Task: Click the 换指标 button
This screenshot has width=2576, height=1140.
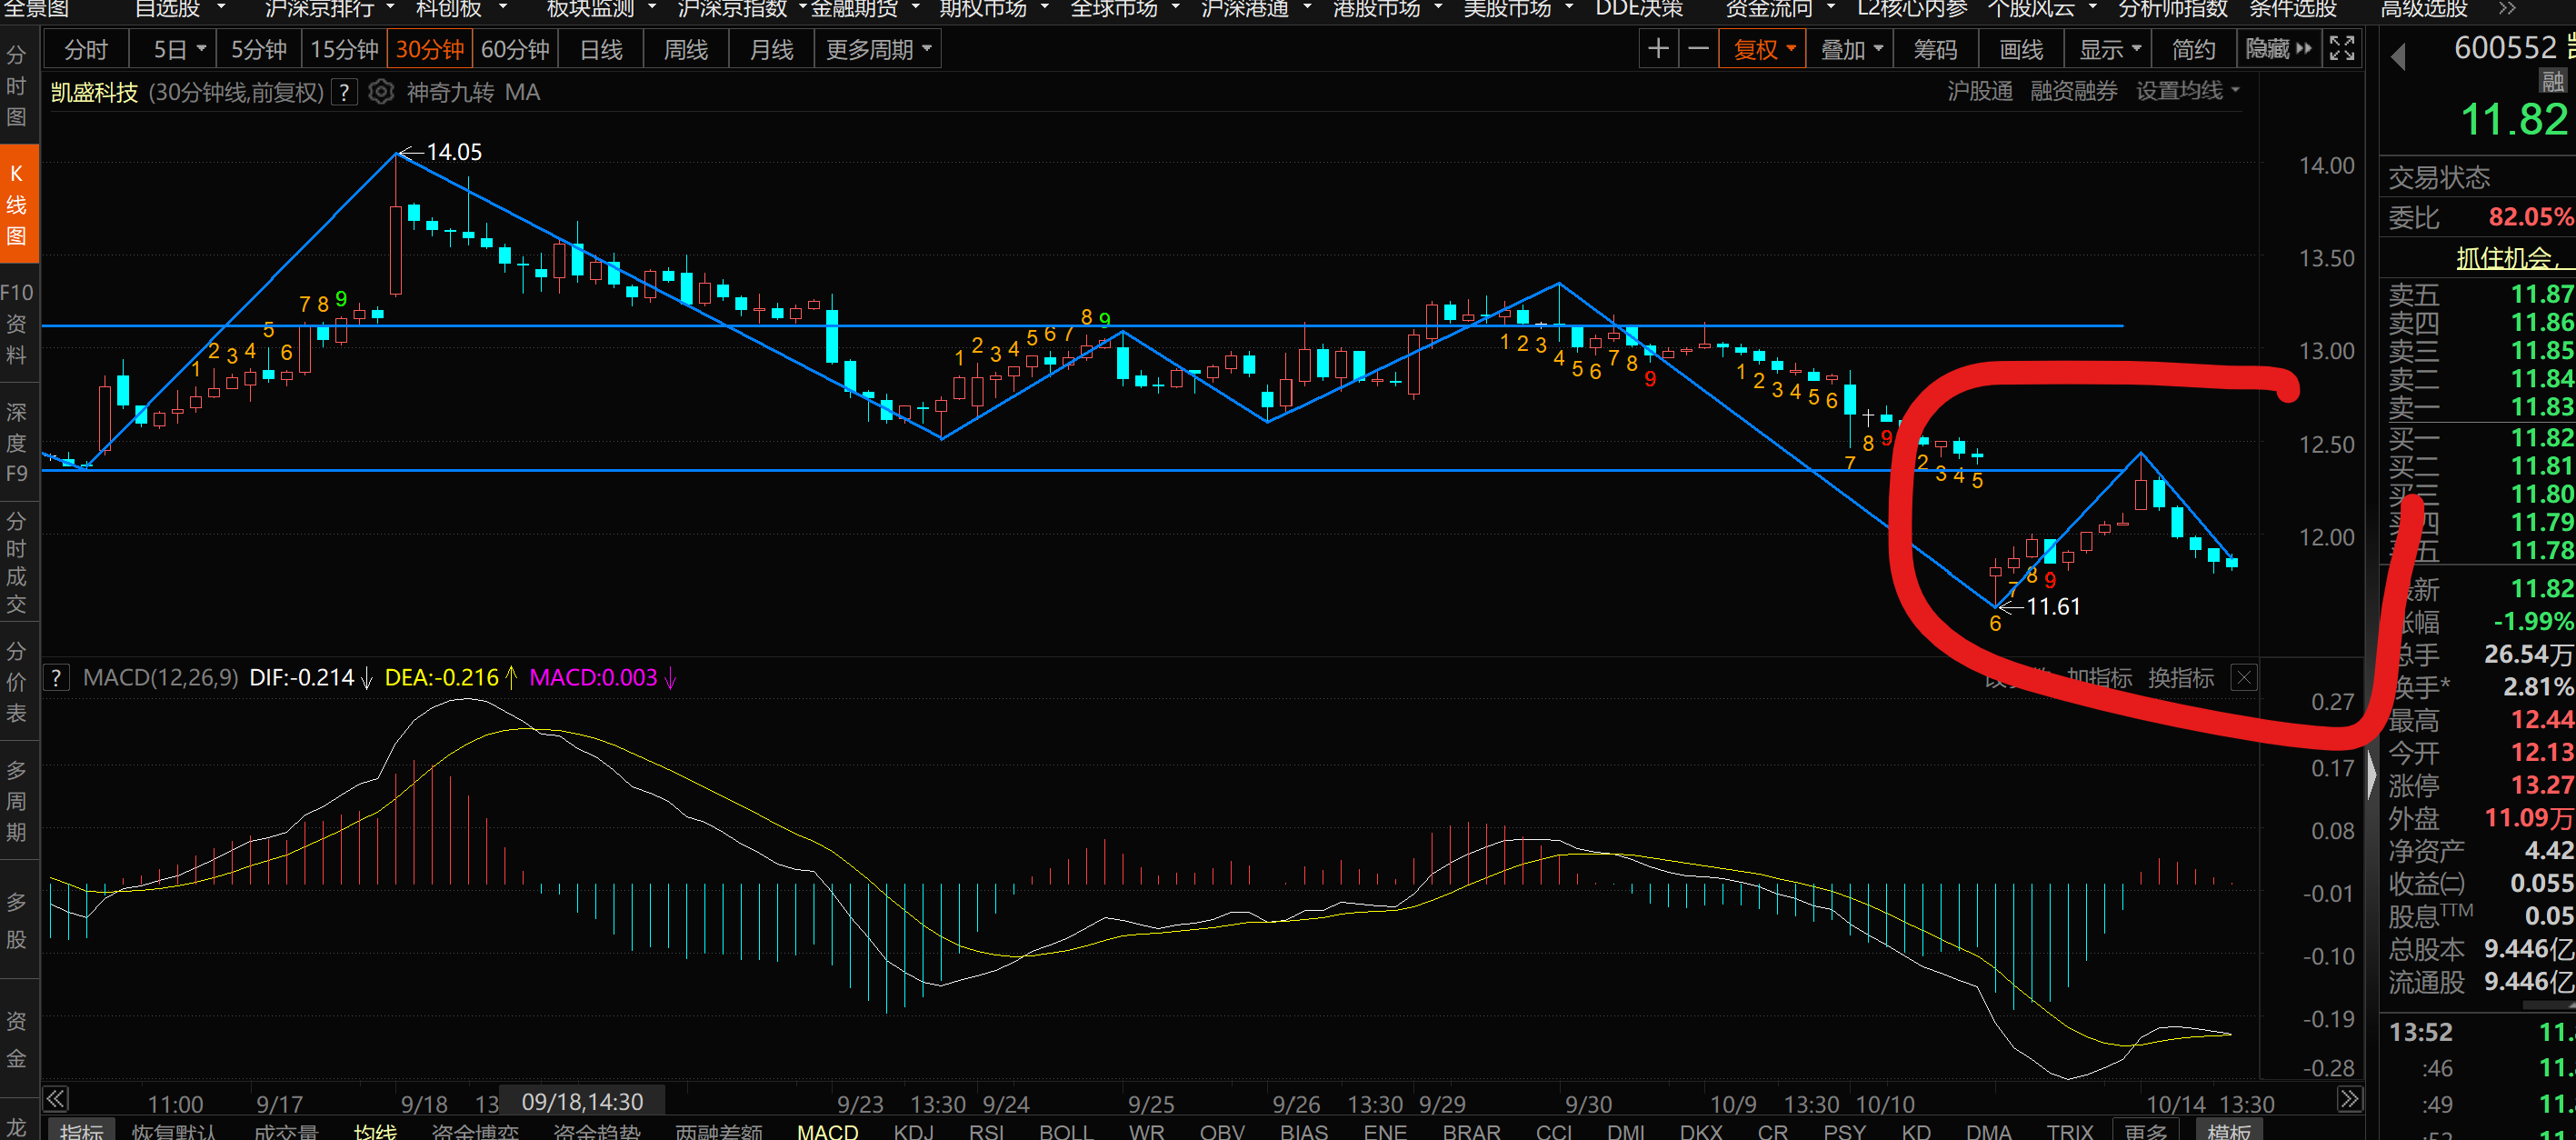Action: (2180, 678)
